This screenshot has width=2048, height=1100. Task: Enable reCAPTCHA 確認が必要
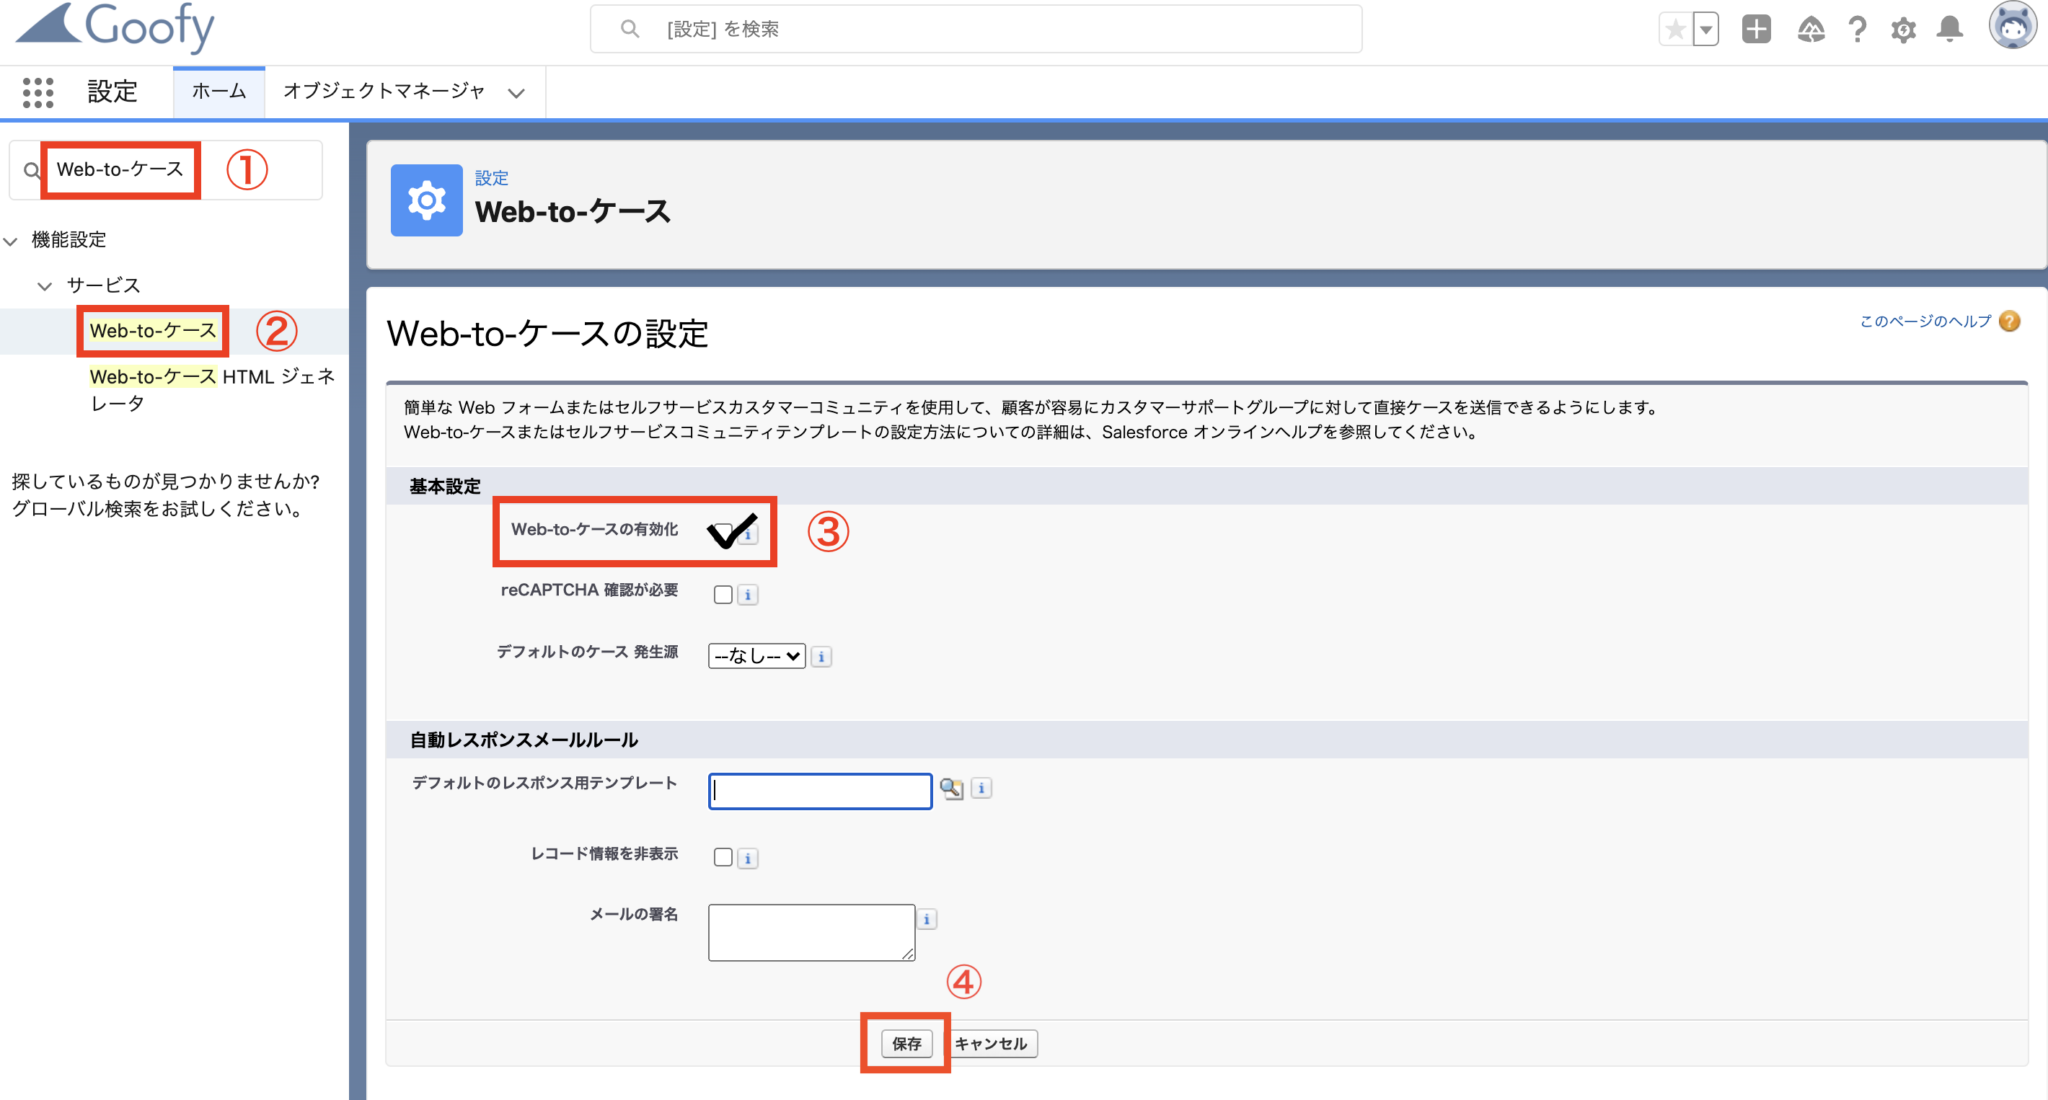(723, 594)
